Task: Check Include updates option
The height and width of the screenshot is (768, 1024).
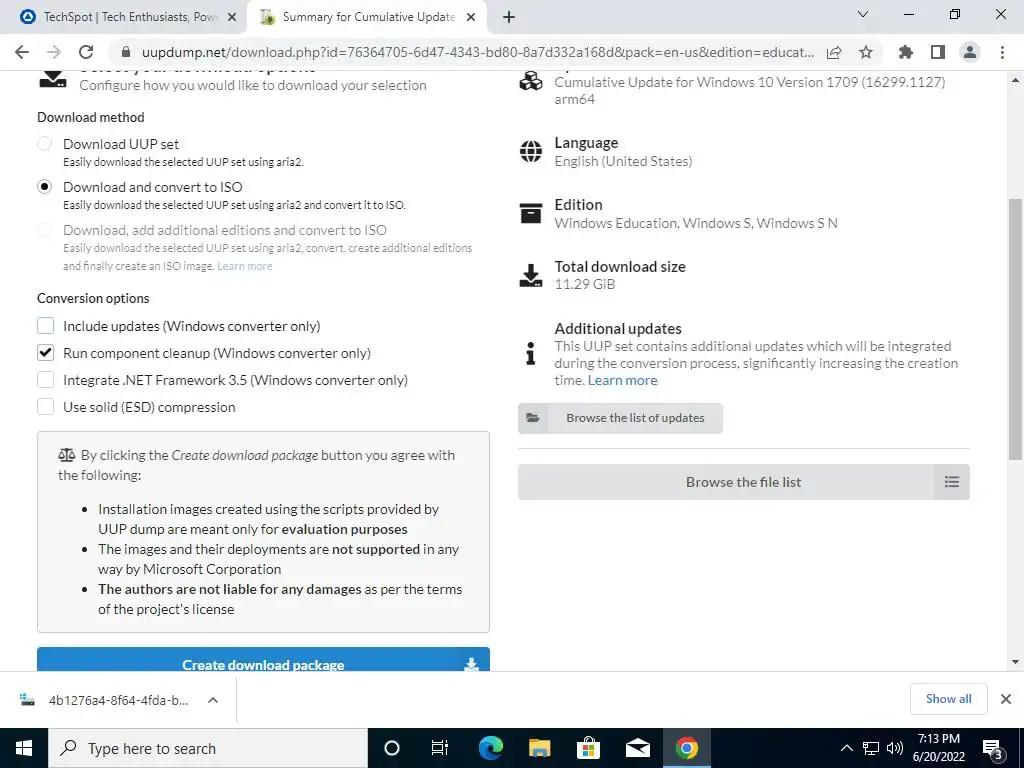Action: [45, 326]
